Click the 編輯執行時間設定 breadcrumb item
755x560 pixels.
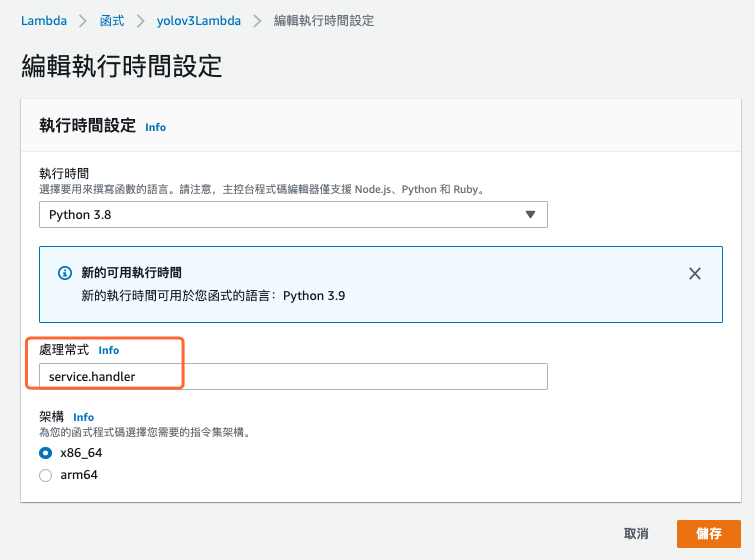click(324, 21)
